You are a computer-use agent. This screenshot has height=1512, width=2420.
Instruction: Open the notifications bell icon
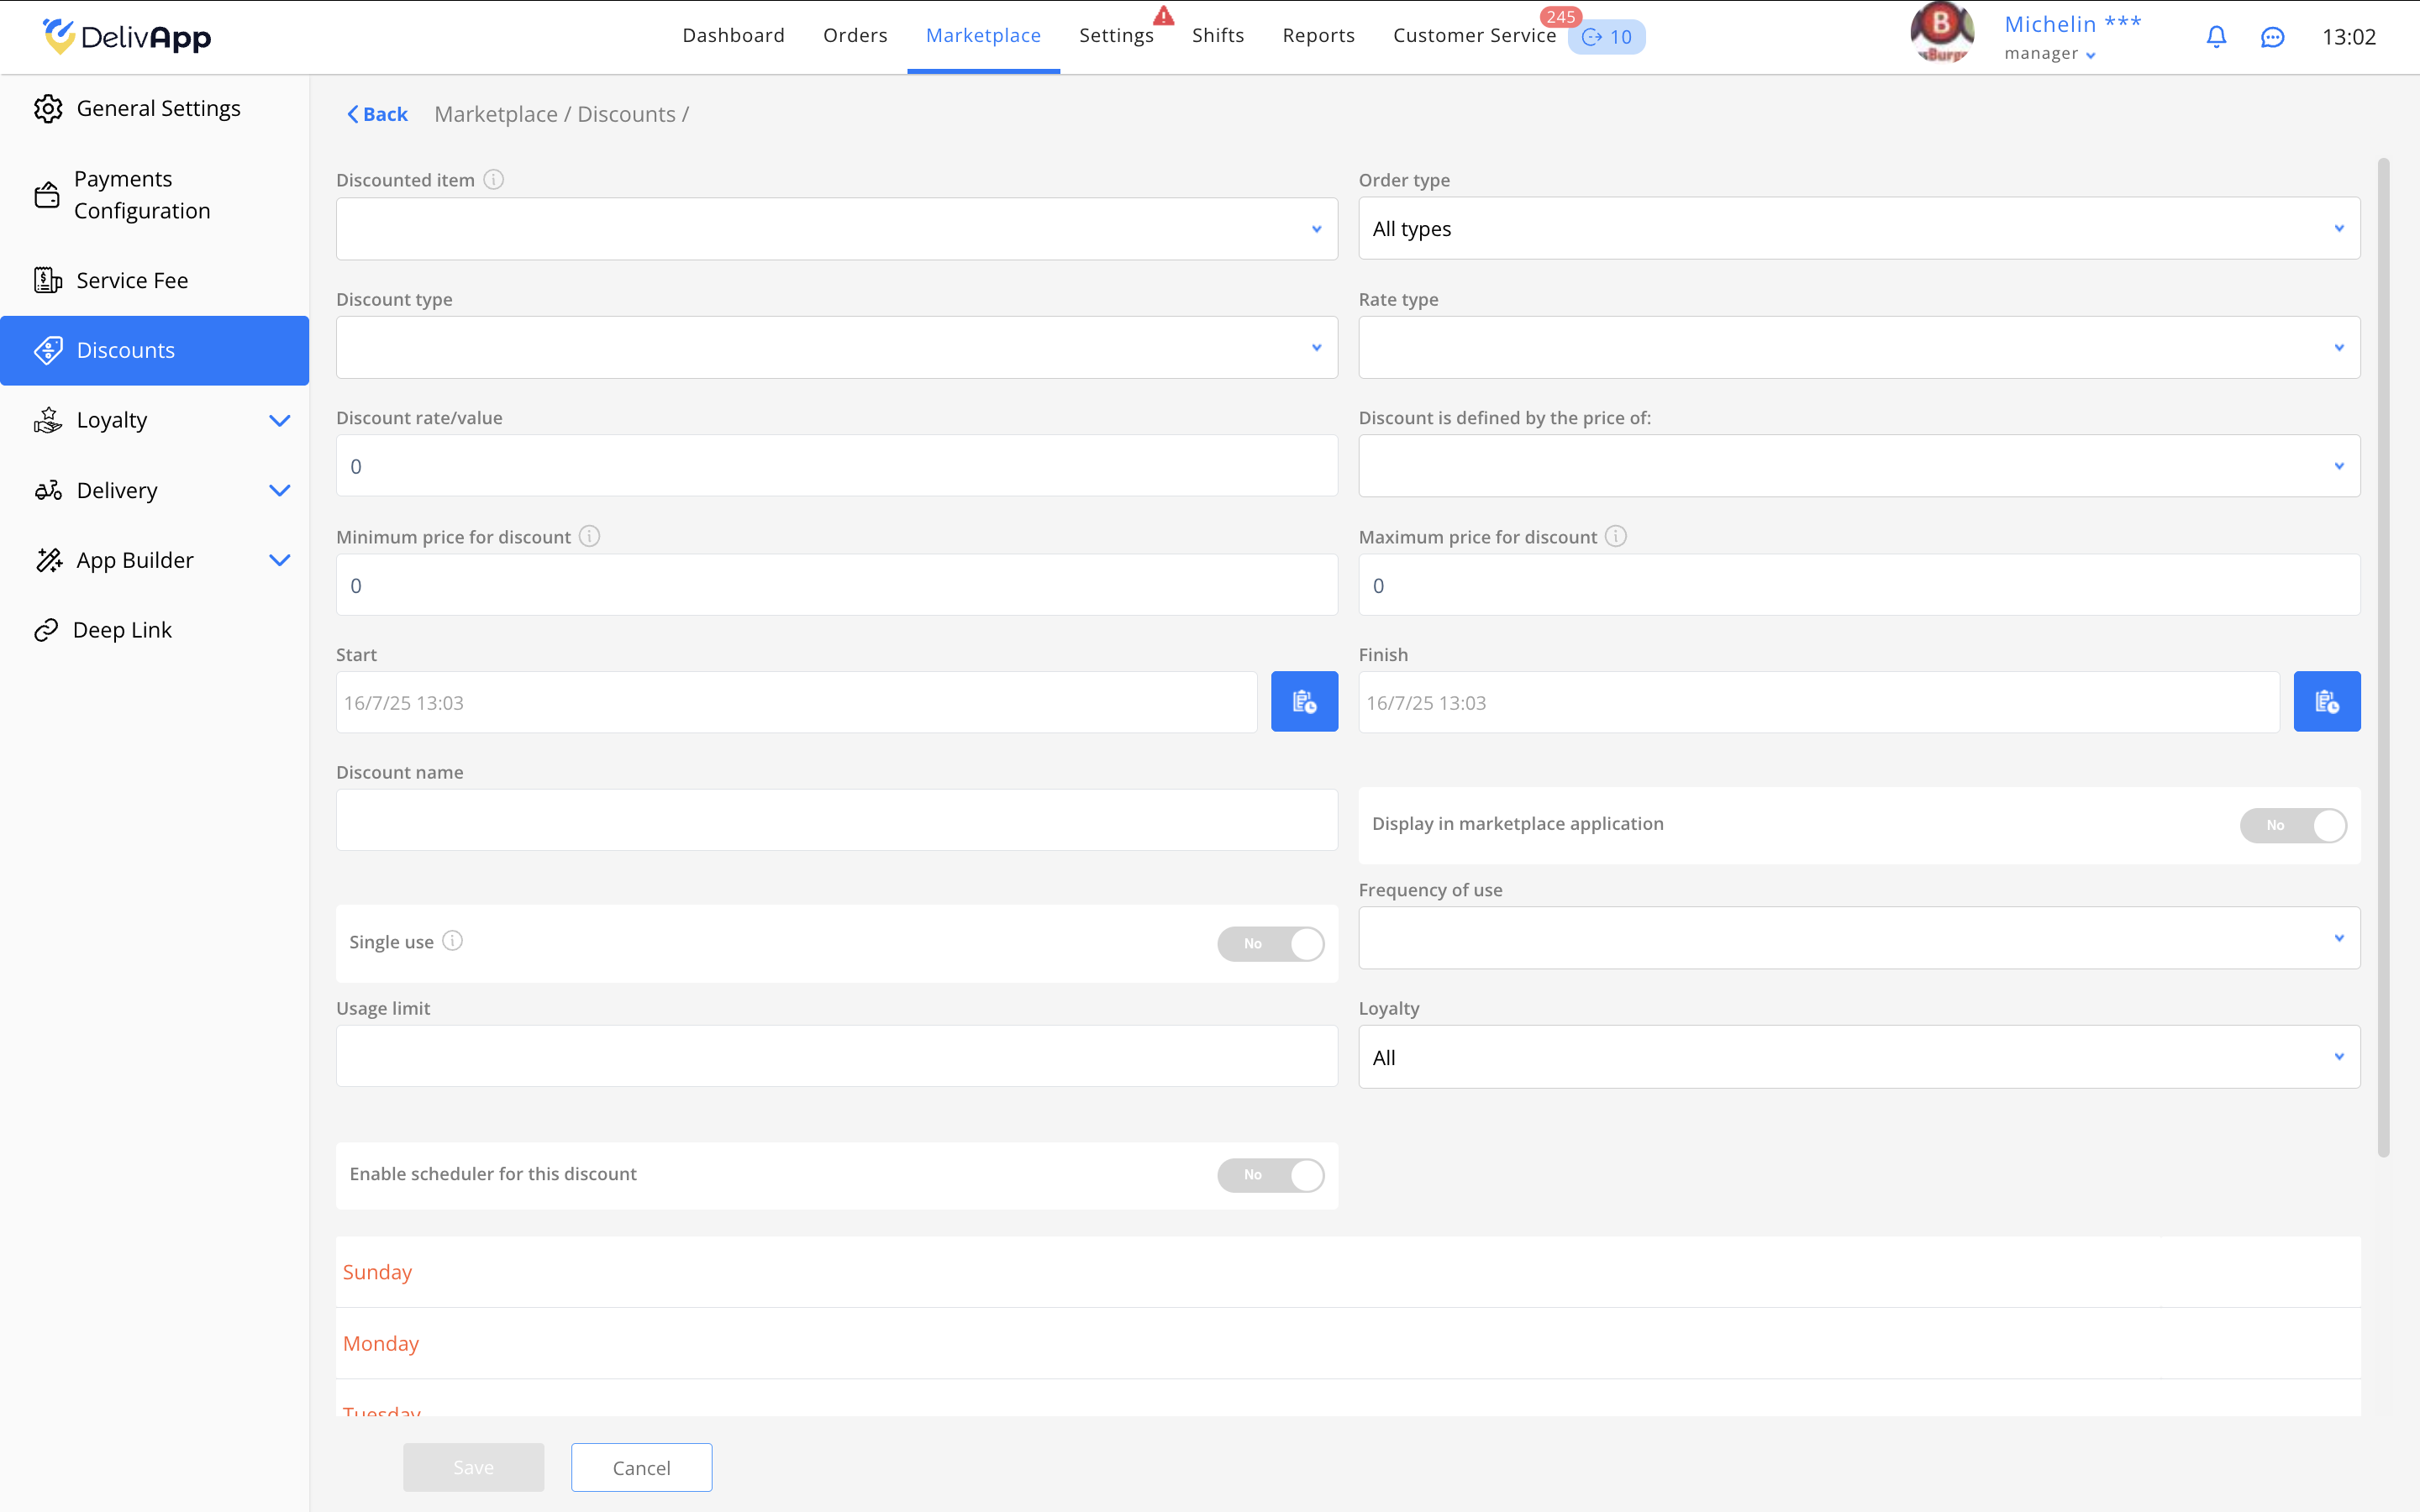pos(2216,37)
